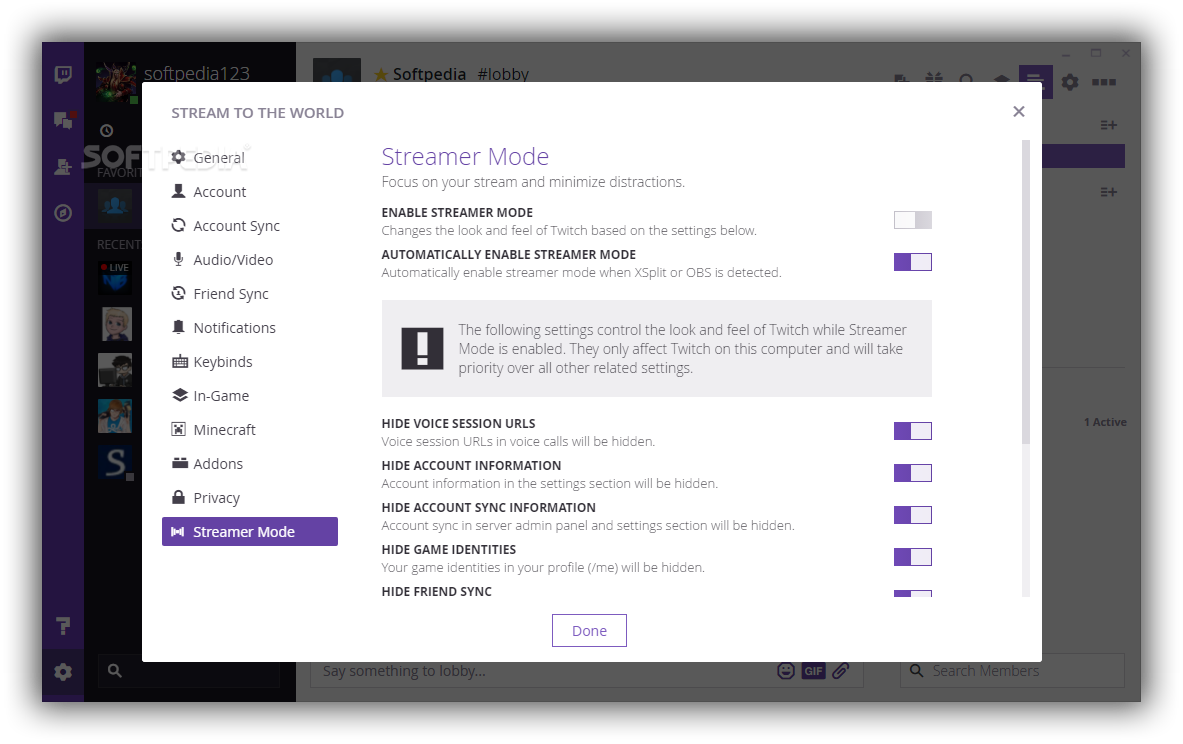Open the S logo server in Recent

click(115, 462)
